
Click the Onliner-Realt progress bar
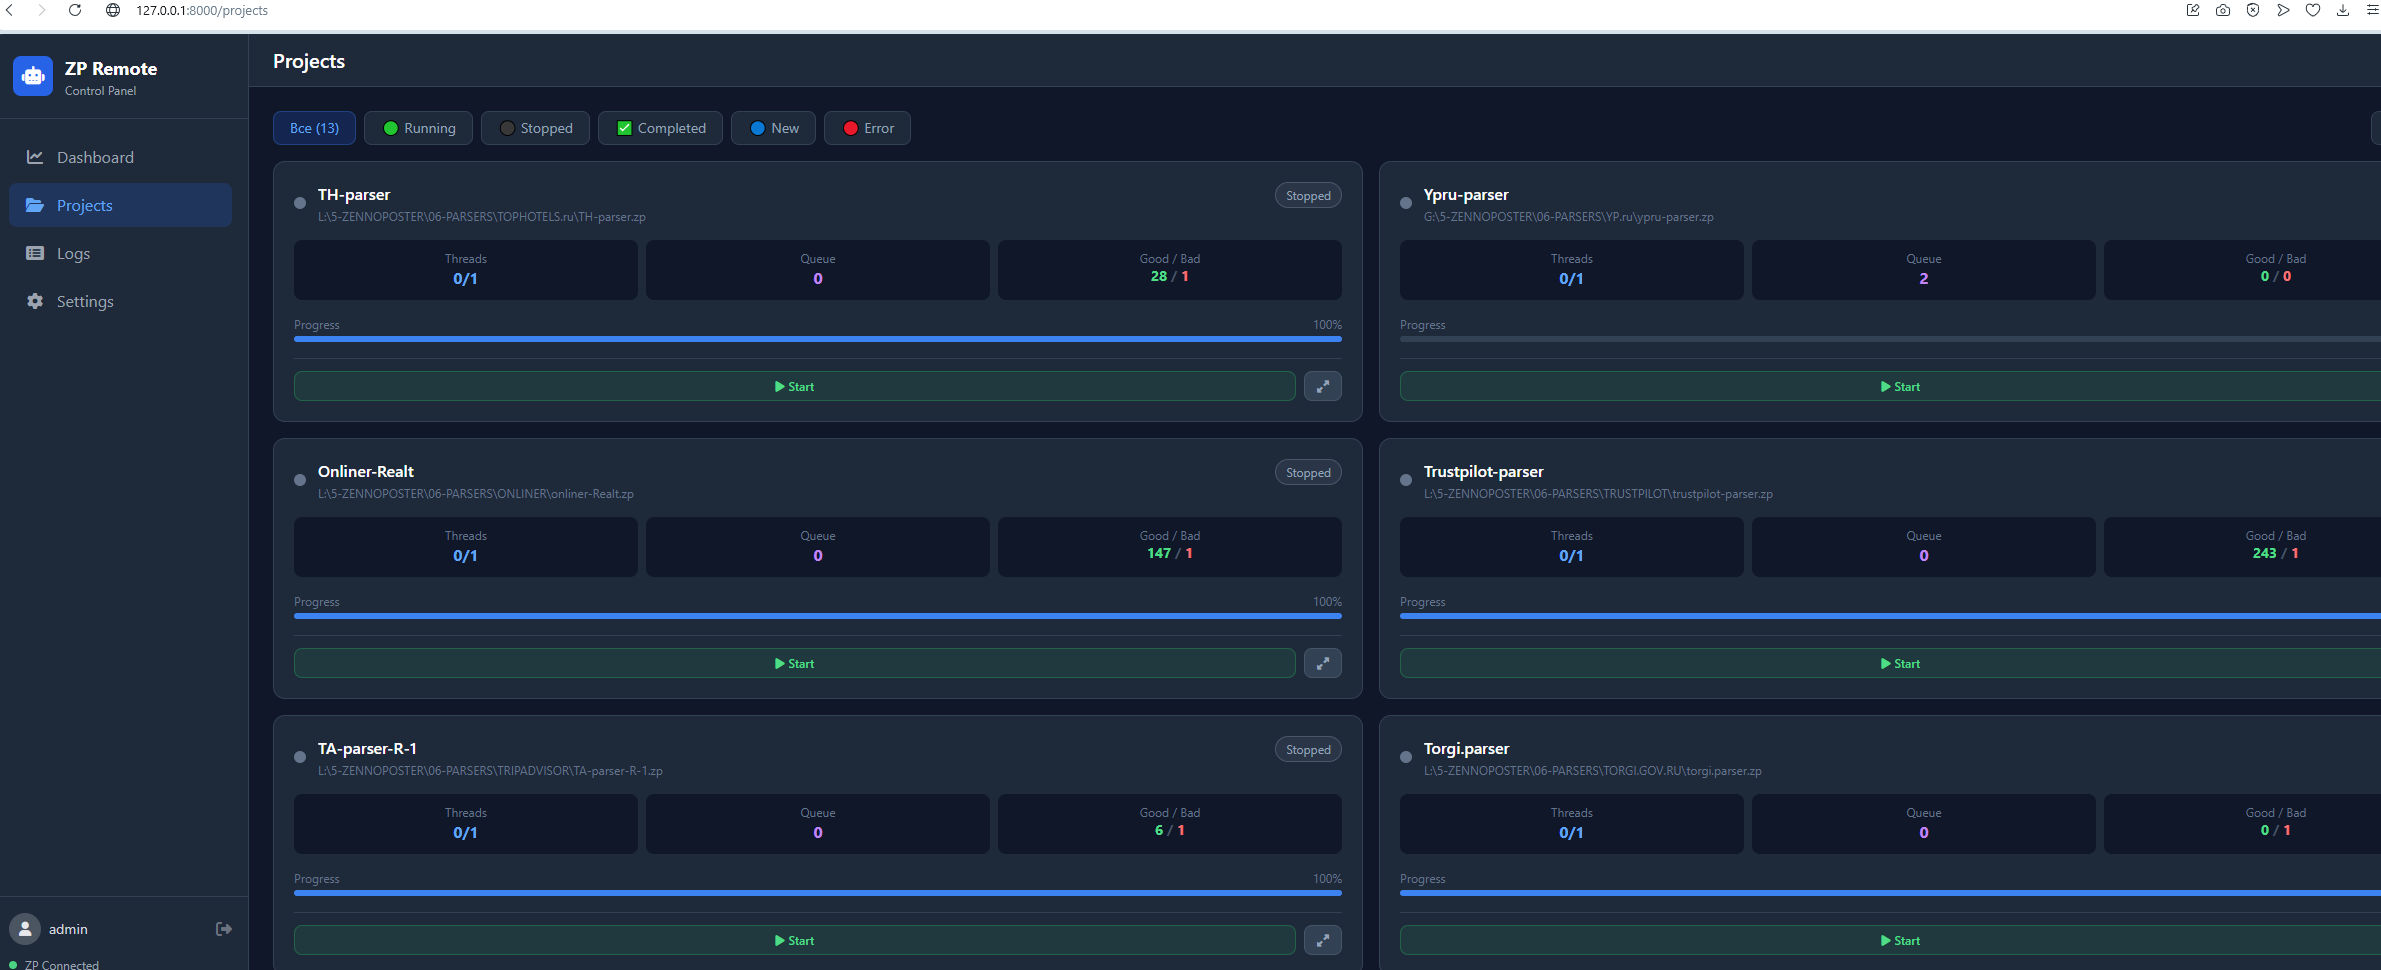[817, 616]
